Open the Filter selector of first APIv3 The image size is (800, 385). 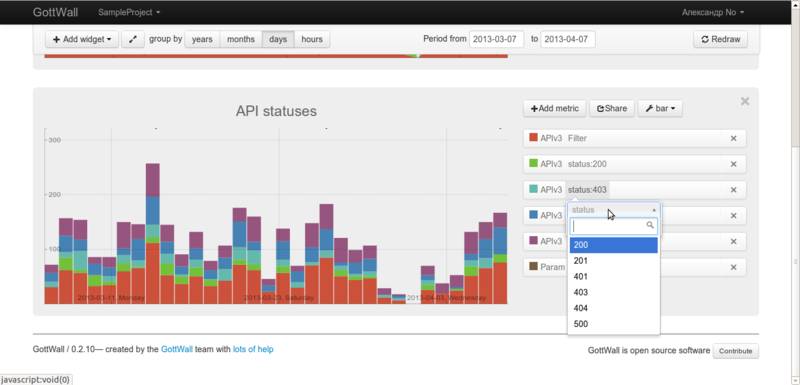tap(577, 138)
